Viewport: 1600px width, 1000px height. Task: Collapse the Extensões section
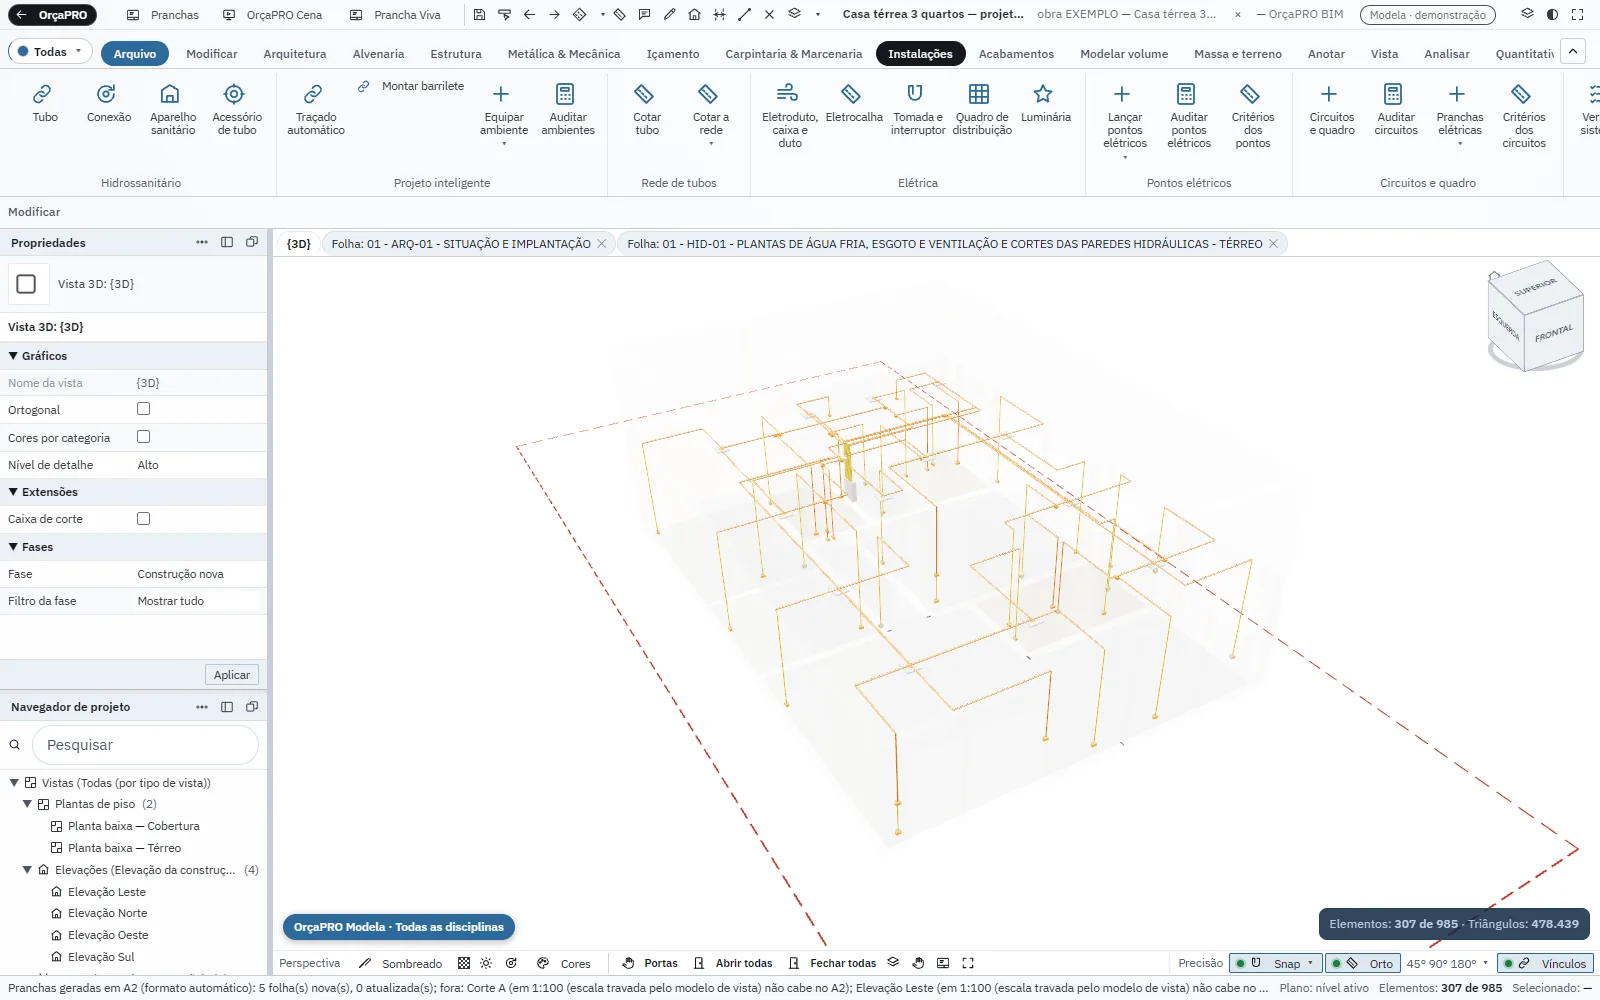[13, 492]
